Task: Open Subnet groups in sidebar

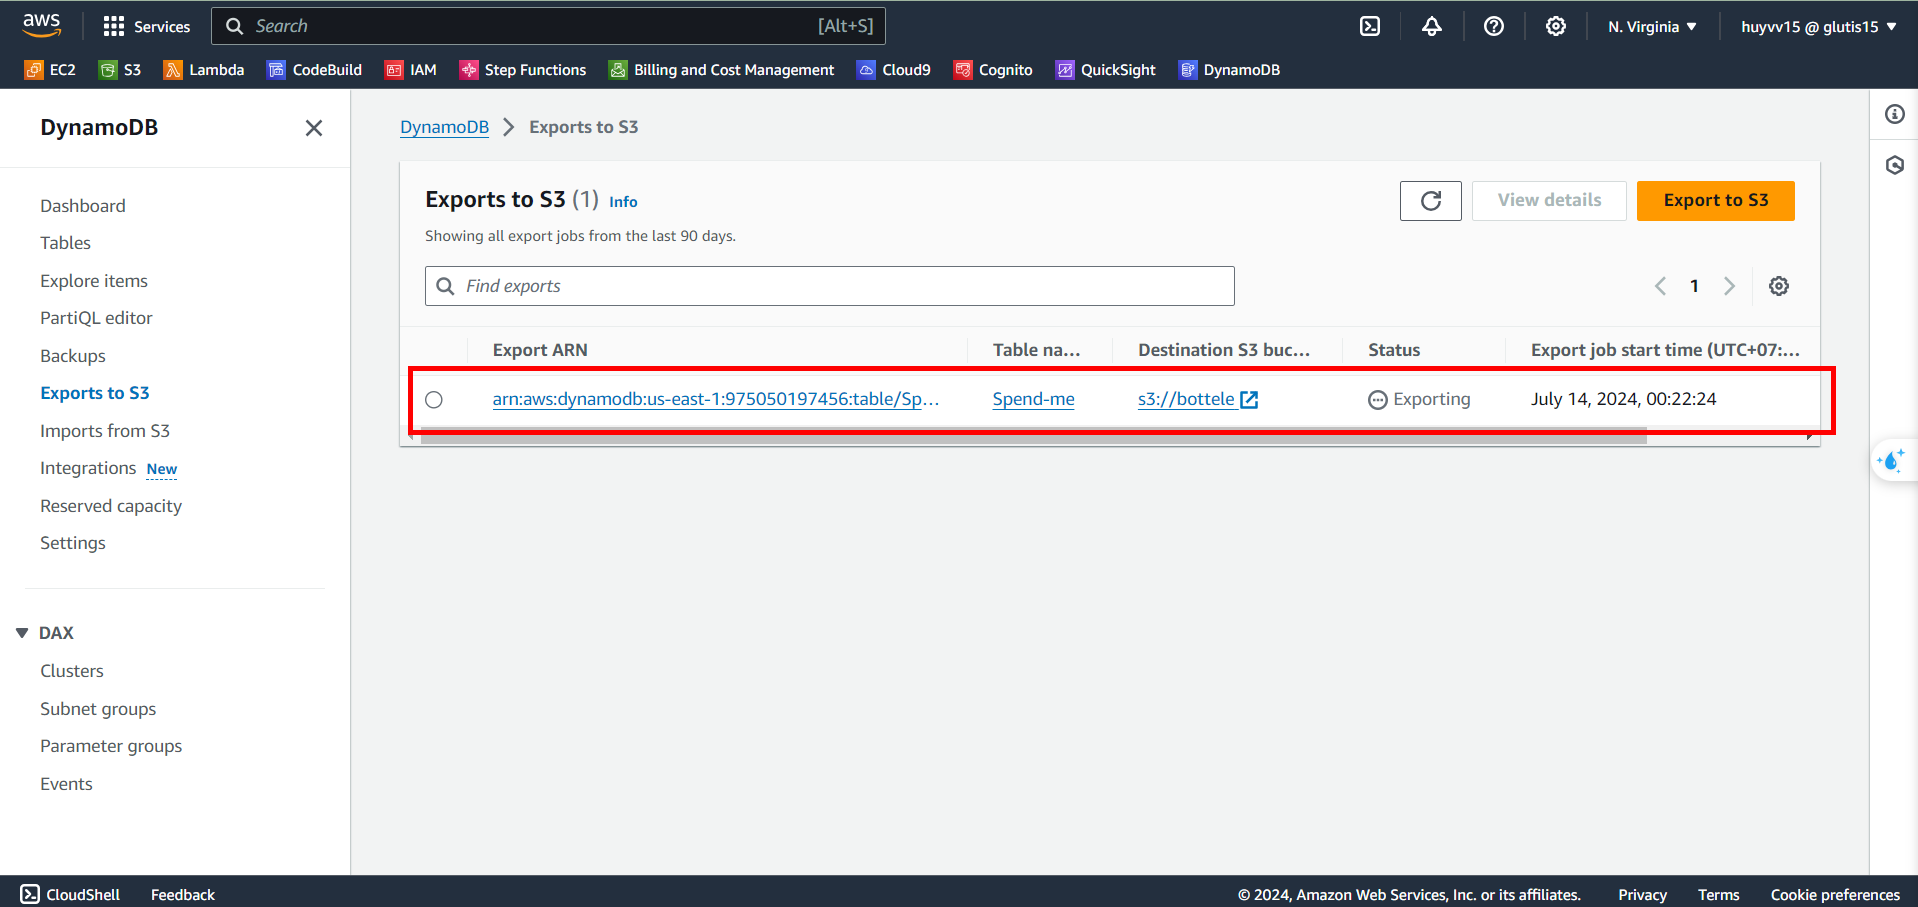Action: (x=98, y=709)
